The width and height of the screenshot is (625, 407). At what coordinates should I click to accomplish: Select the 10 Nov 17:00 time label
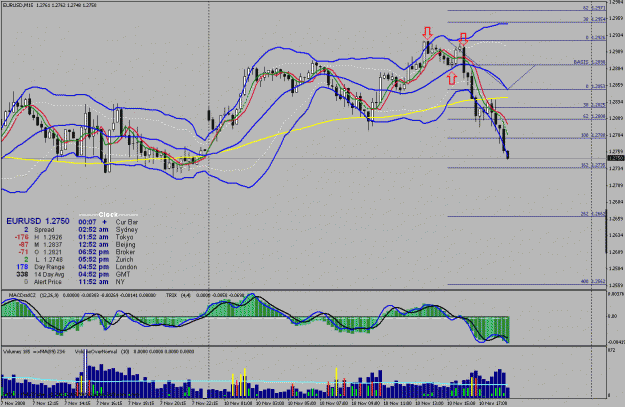493,403
